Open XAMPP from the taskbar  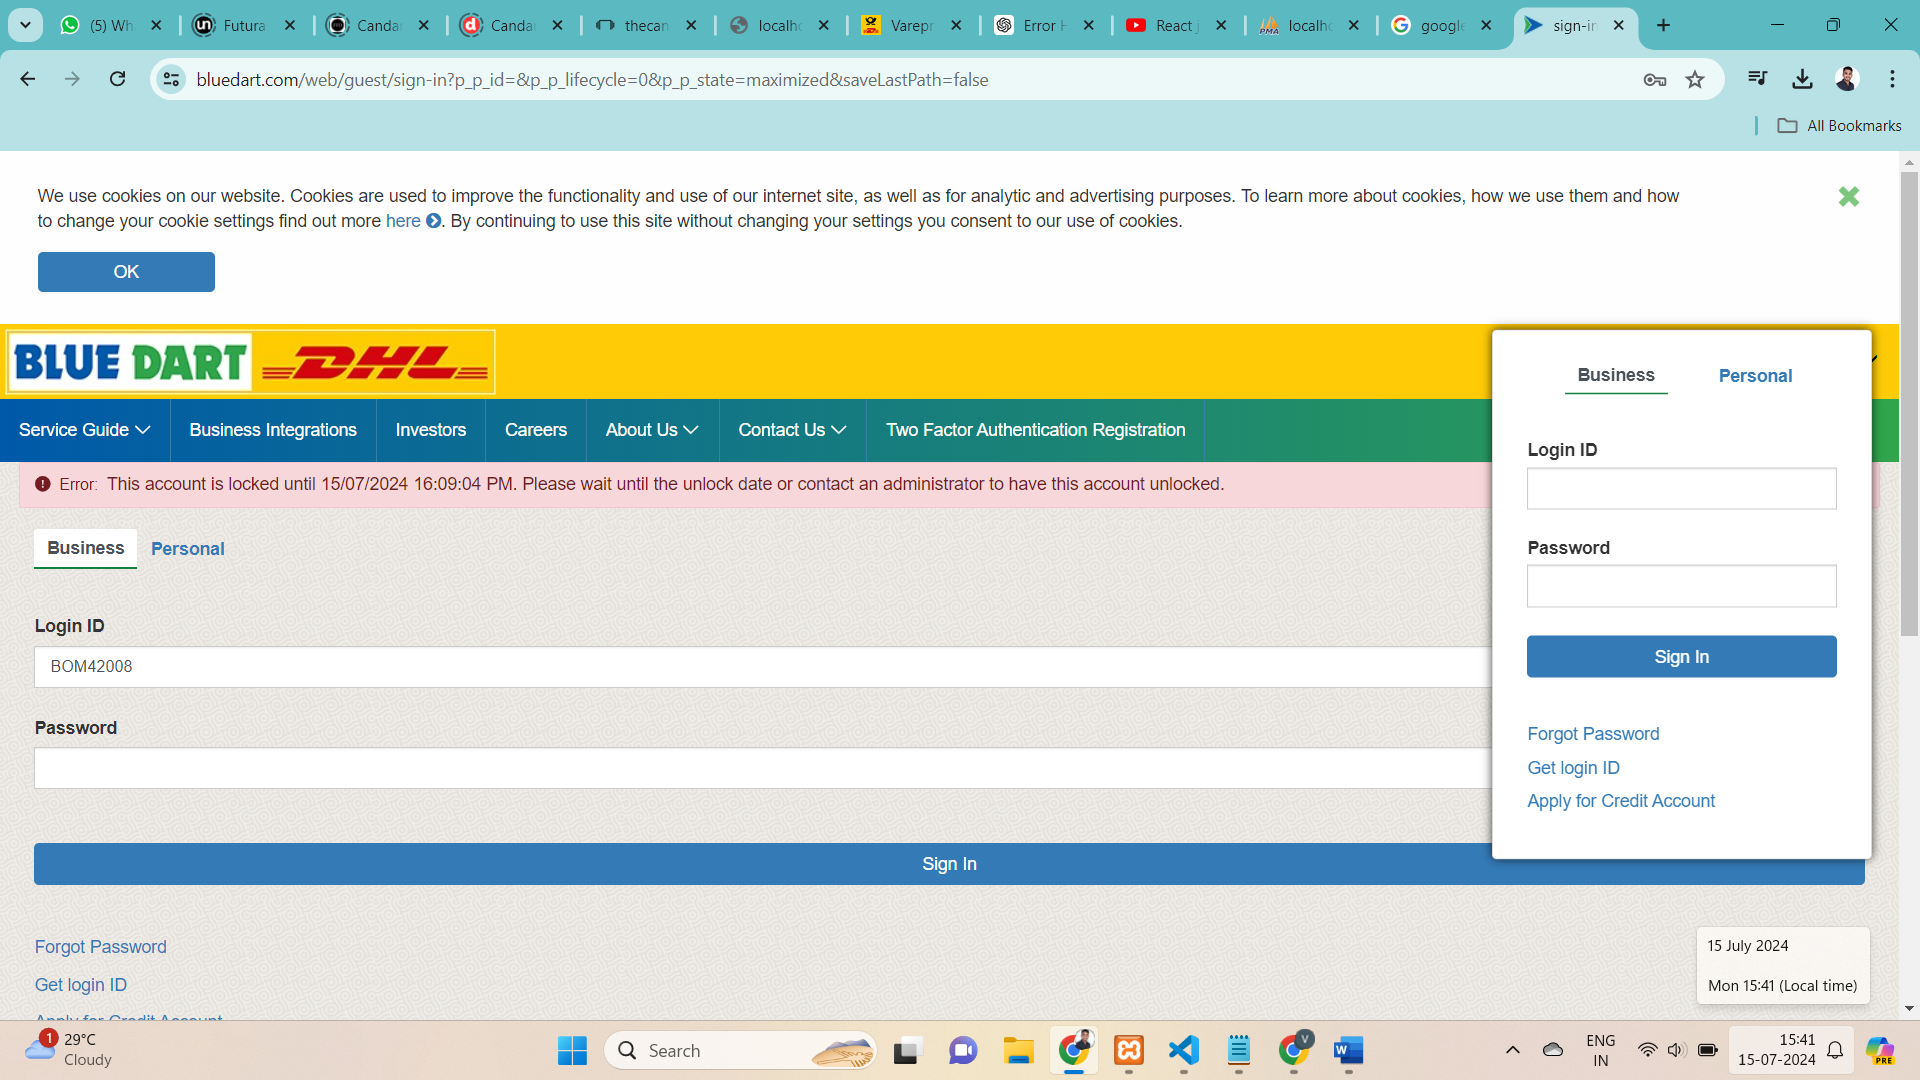[x=1129, y=1051]
